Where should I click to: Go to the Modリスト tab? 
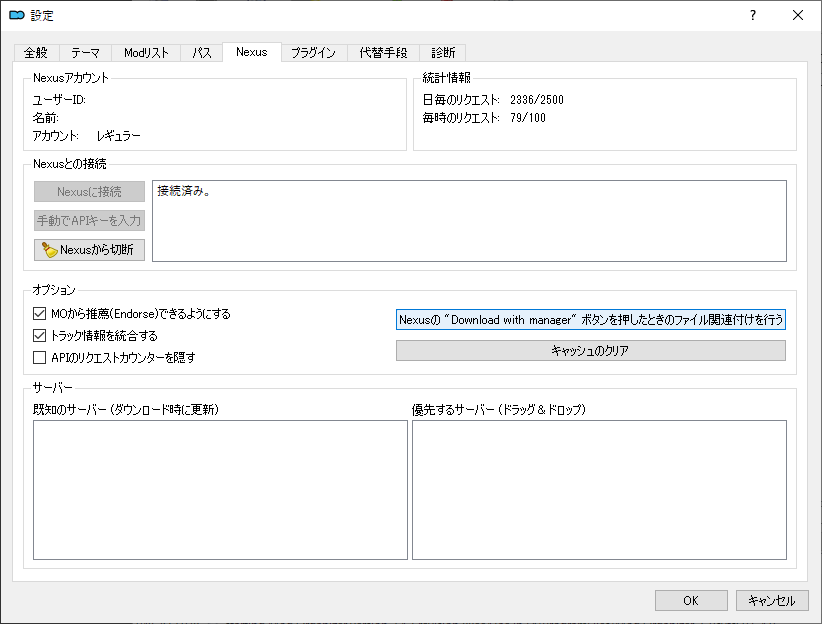[x=146, y=53]
